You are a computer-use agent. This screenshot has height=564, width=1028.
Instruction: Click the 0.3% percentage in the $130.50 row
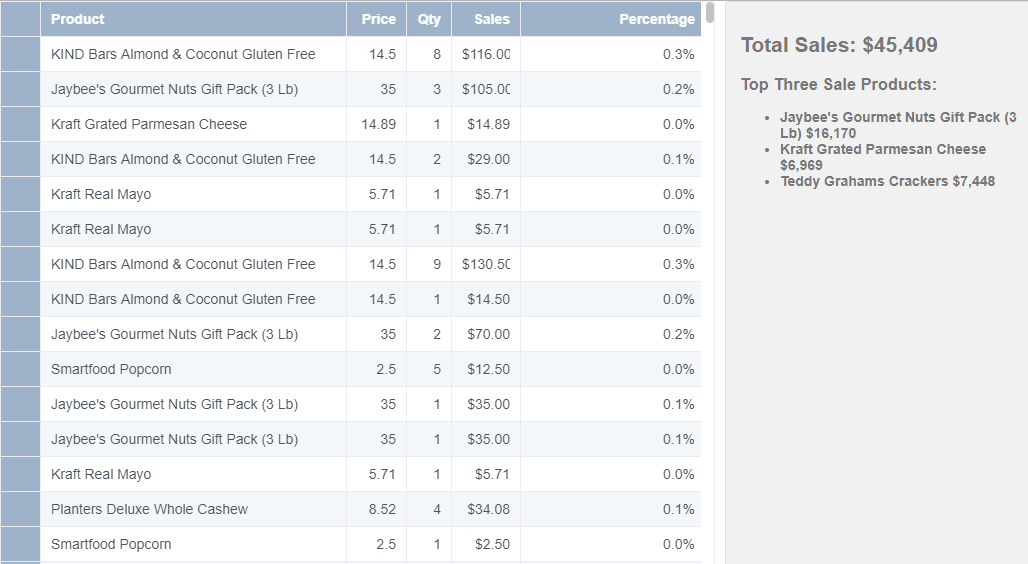[x=611, y=264]
